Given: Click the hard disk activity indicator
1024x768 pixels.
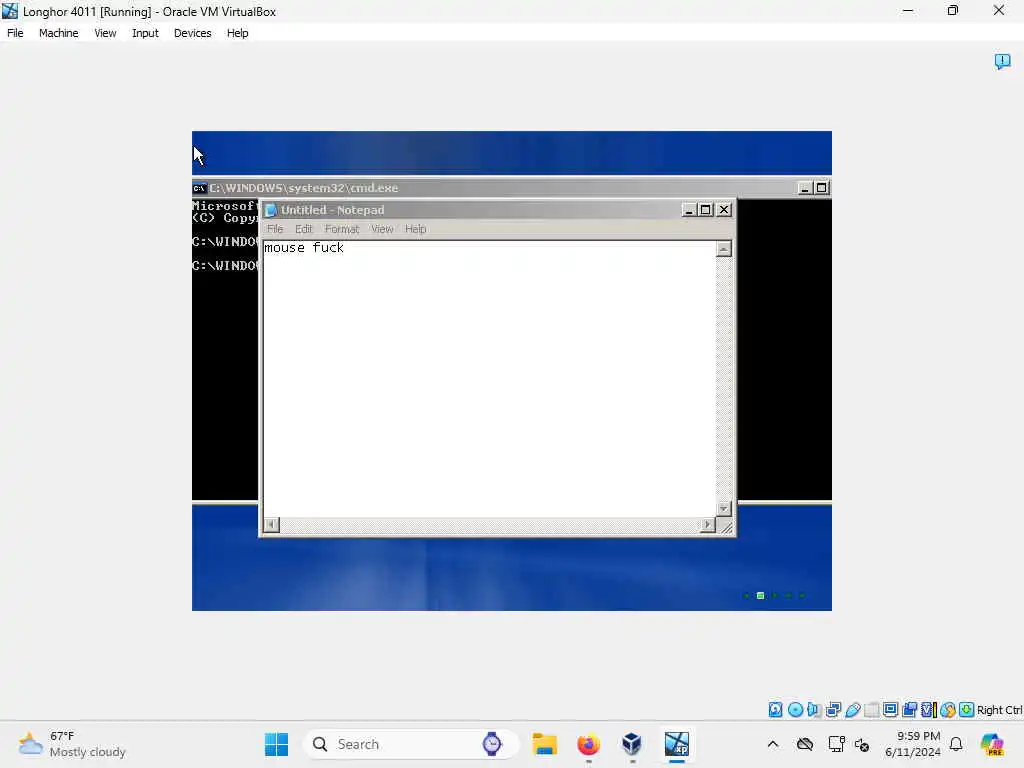Looking at the screenshot, I should pyautogui.click(x=775, y=709).
